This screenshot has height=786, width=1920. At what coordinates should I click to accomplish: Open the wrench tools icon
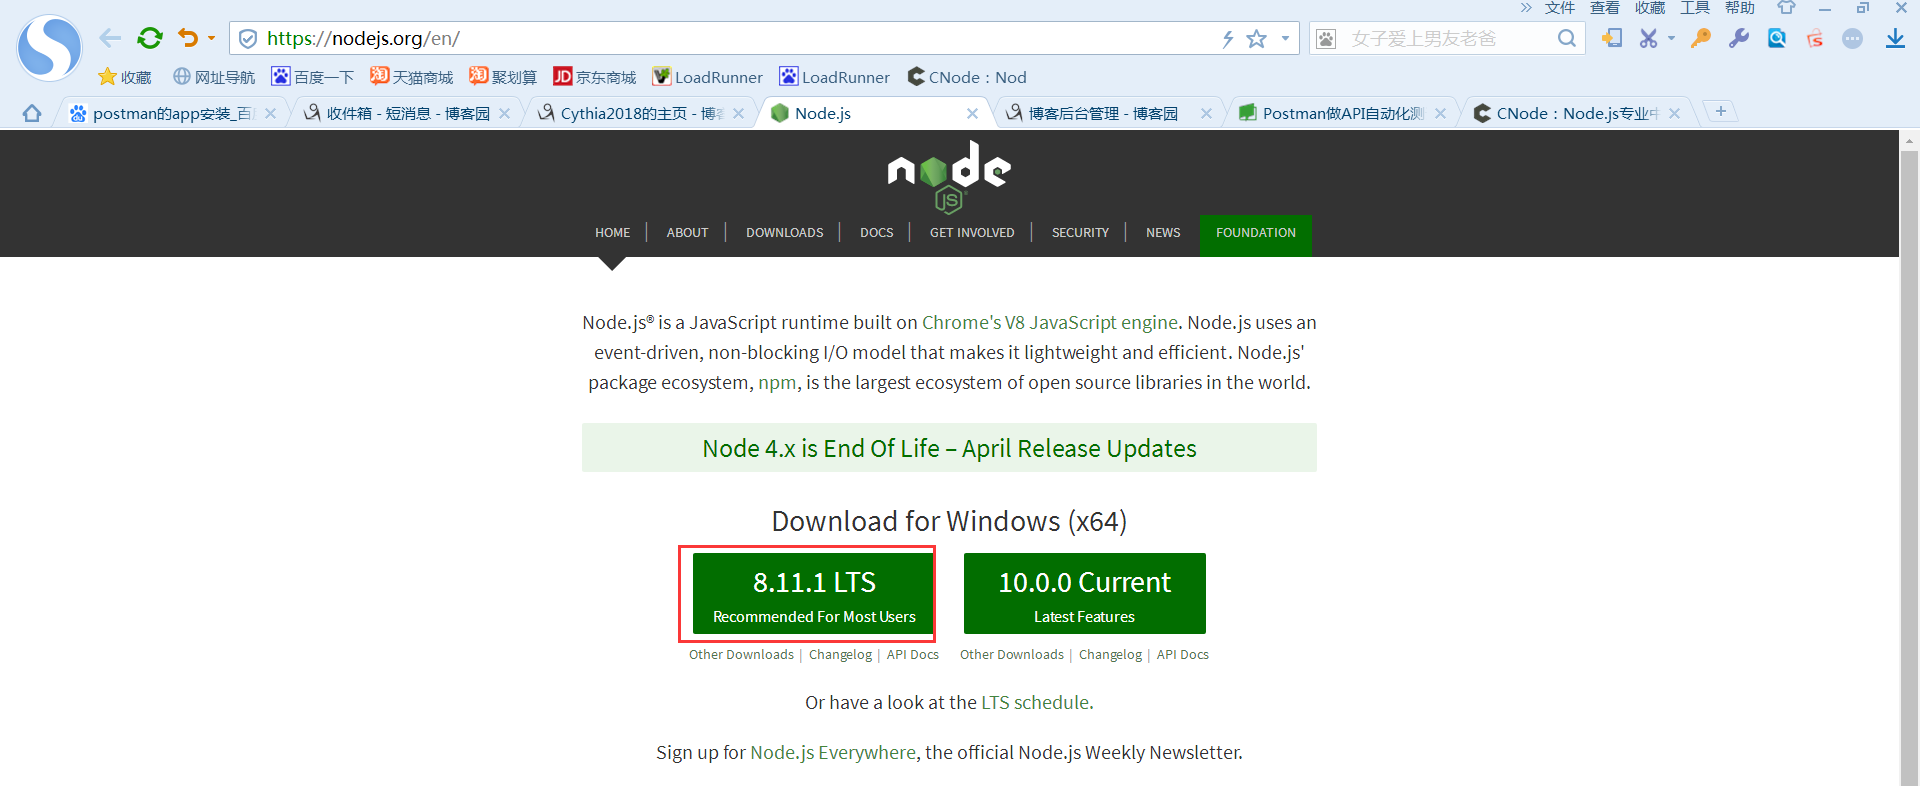(x=1739, y=38)
